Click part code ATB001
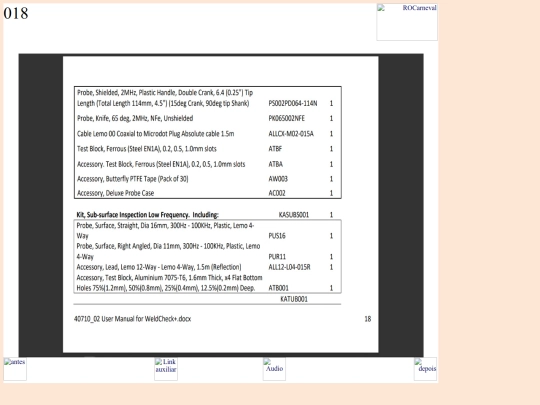The width and height of the screenshot is (540, 405). (278, 288)
